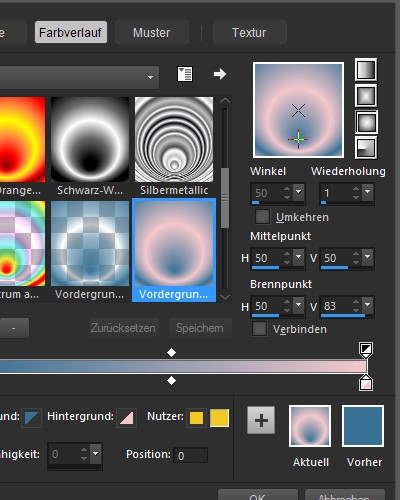
Task: Click the Hintergrund pink triangle icon
Action: click(126, 417)
